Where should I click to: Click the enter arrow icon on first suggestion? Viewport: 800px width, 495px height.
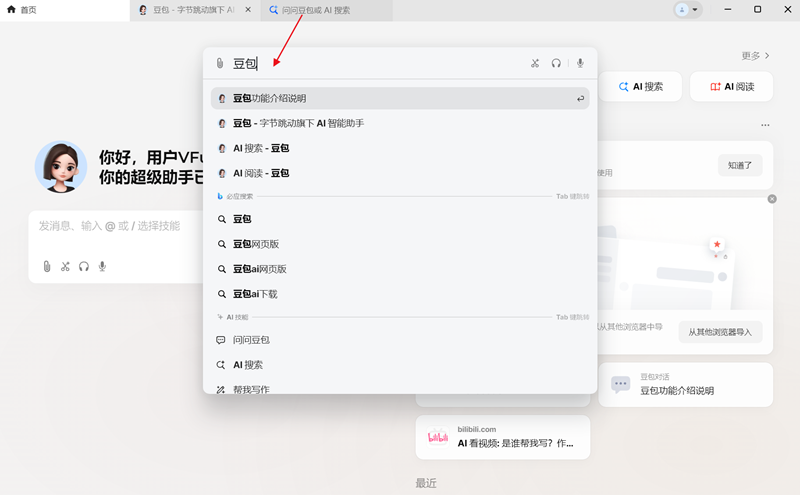point(580,98)
